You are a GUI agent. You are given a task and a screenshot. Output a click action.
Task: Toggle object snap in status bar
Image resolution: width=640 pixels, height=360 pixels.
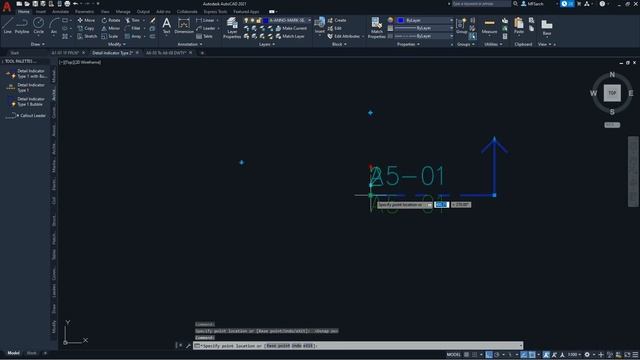532,355
